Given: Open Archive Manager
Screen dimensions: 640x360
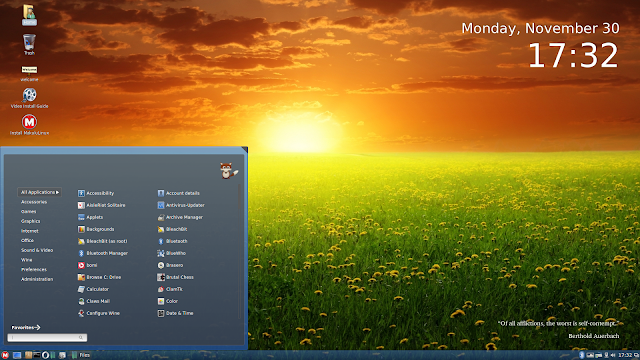Looking at the screenshot, I should tap(180, 217).
